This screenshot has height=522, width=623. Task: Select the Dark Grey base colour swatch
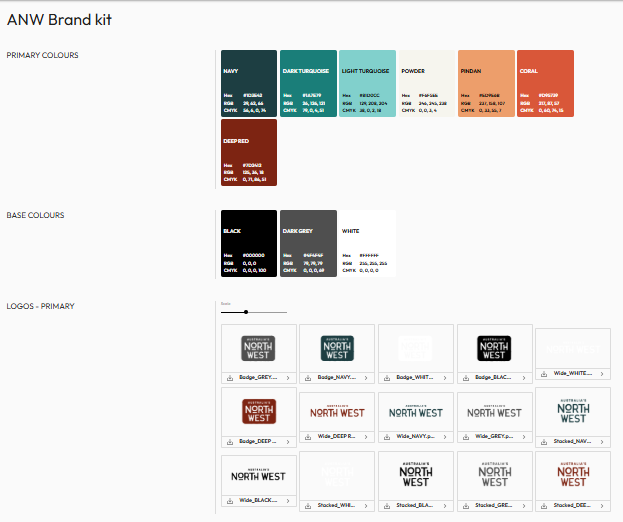click(308, 244)
